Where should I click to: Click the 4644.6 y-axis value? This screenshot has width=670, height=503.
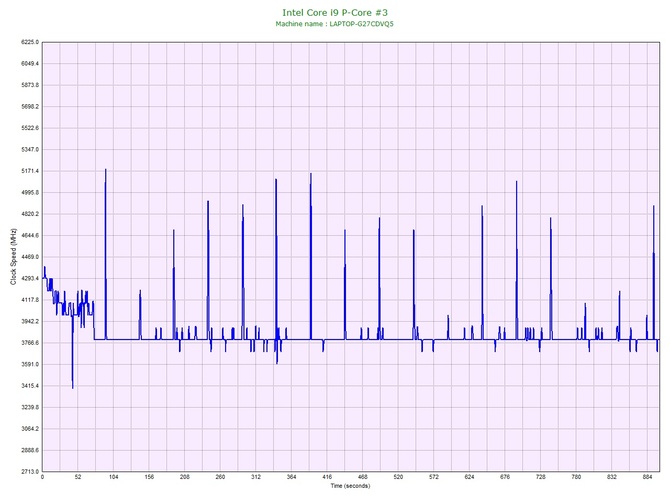(x=30, y=235)
